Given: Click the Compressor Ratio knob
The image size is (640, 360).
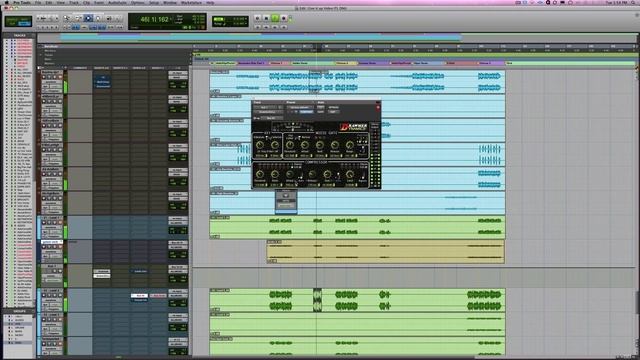Looking at the screenshot, I should (x=275, y=175).
